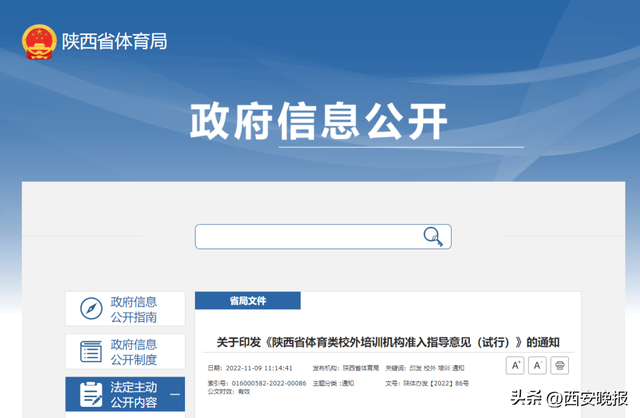Click the list icon for 公开制度

(x=90, y=351)
